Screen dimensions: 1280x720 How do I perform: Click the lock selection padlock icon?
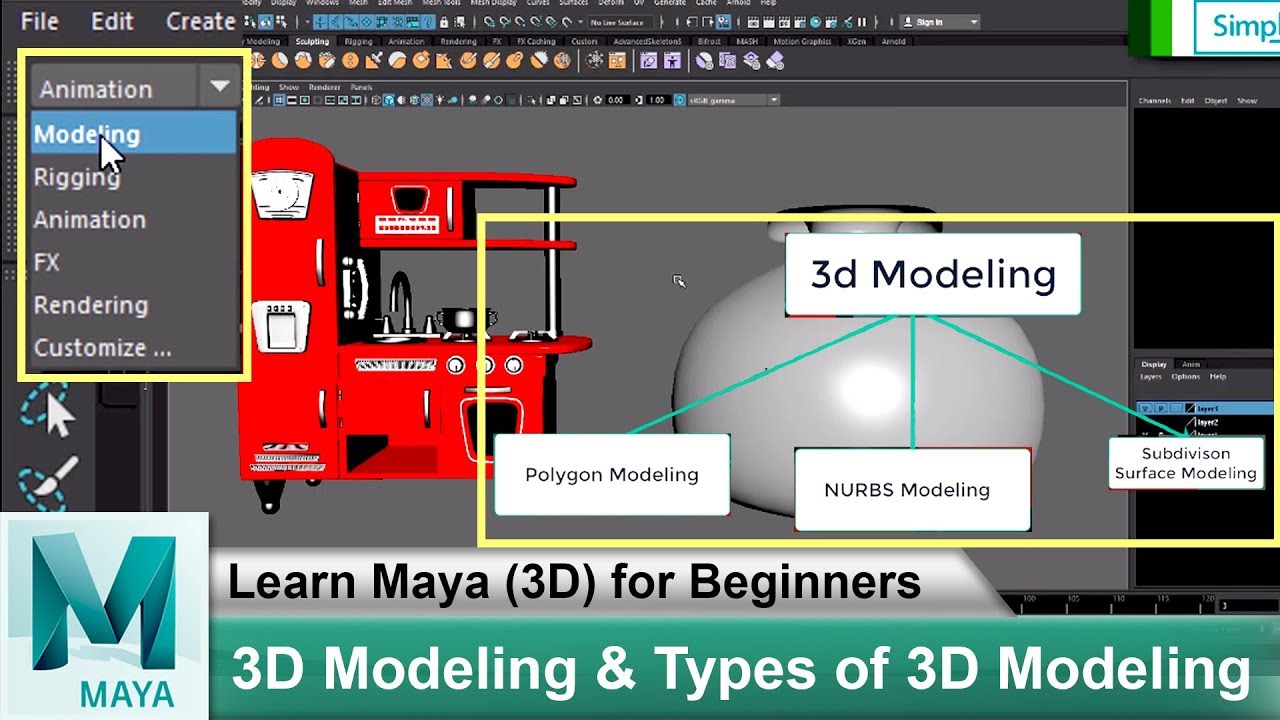coord(444,22)
